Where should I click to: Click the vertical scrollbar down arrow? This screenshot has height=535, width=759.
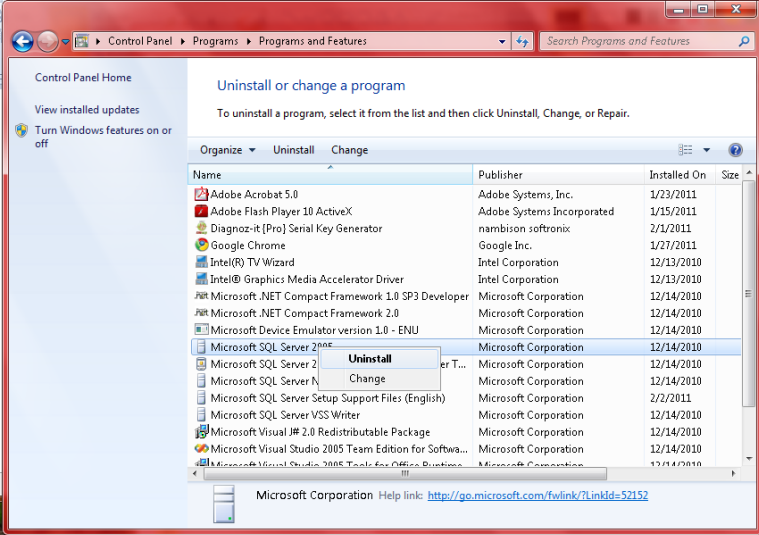[748, 459]
